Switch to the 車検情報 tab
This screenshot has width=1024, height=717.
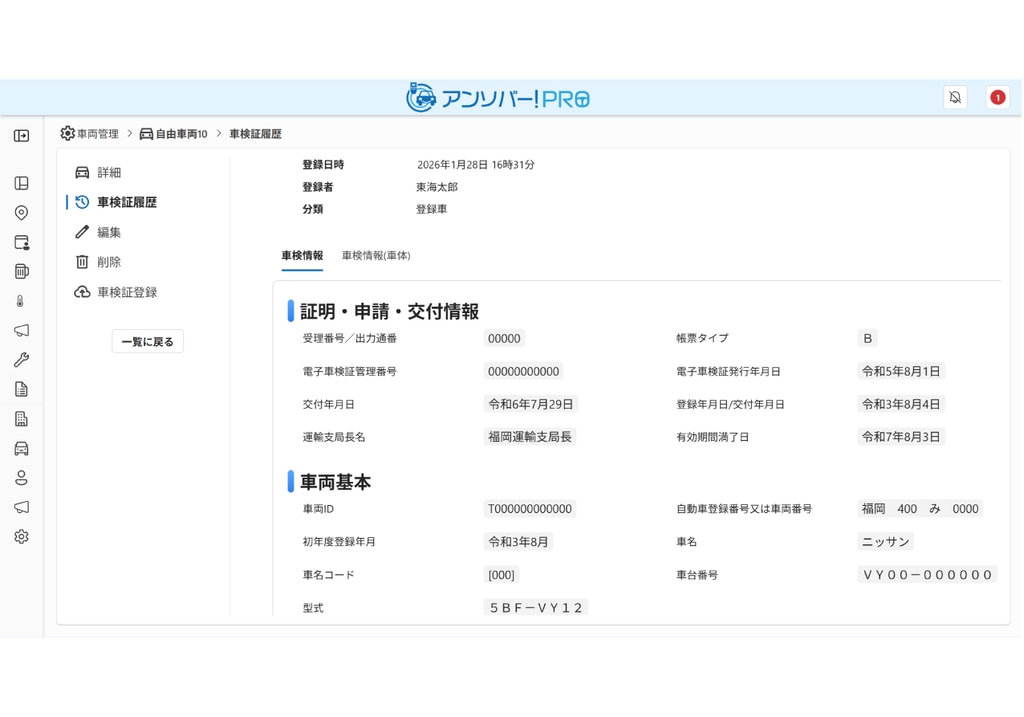click(302, 255)
